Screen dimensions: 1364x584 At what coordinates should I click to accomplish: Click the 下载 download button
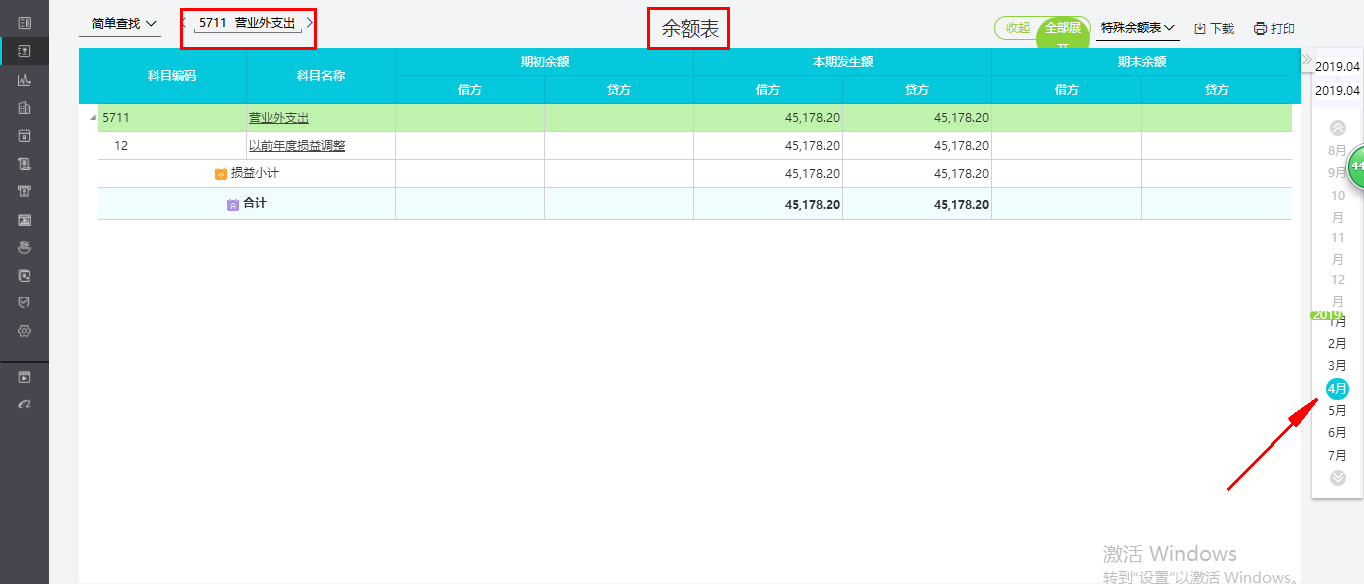tap(1214, 29)
